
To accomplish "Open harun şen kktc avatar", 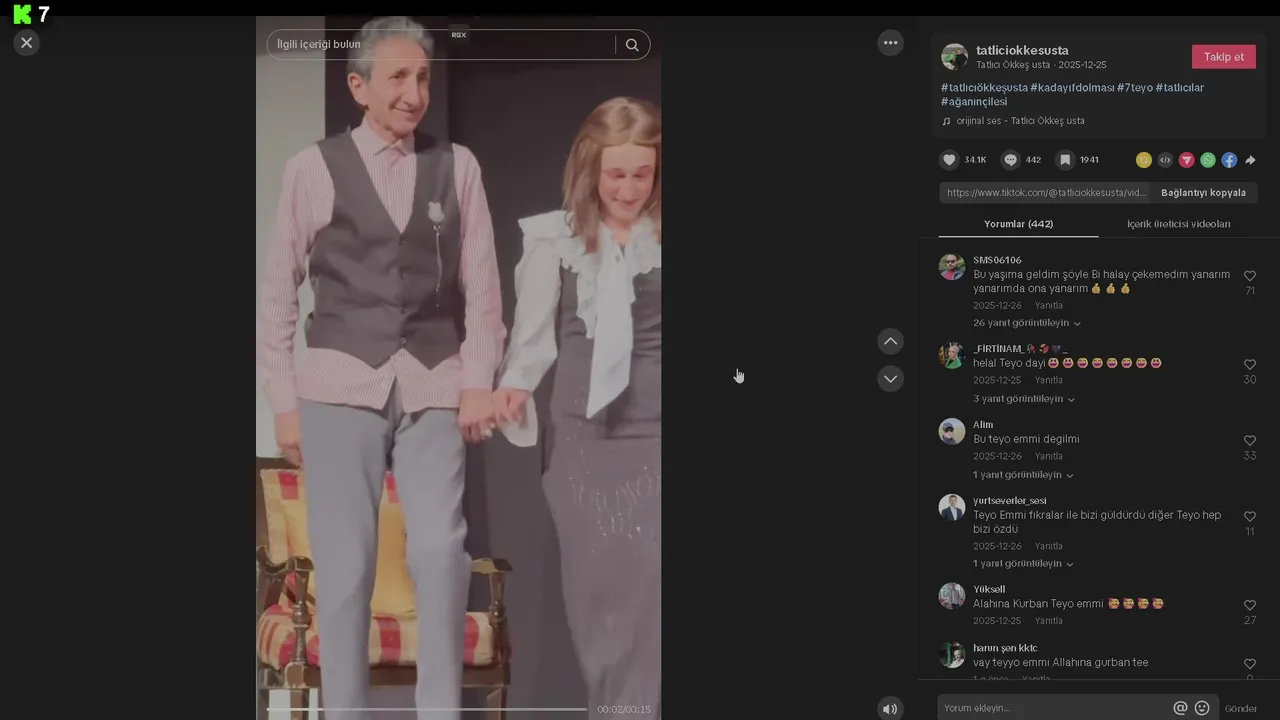I will (952, 655).
